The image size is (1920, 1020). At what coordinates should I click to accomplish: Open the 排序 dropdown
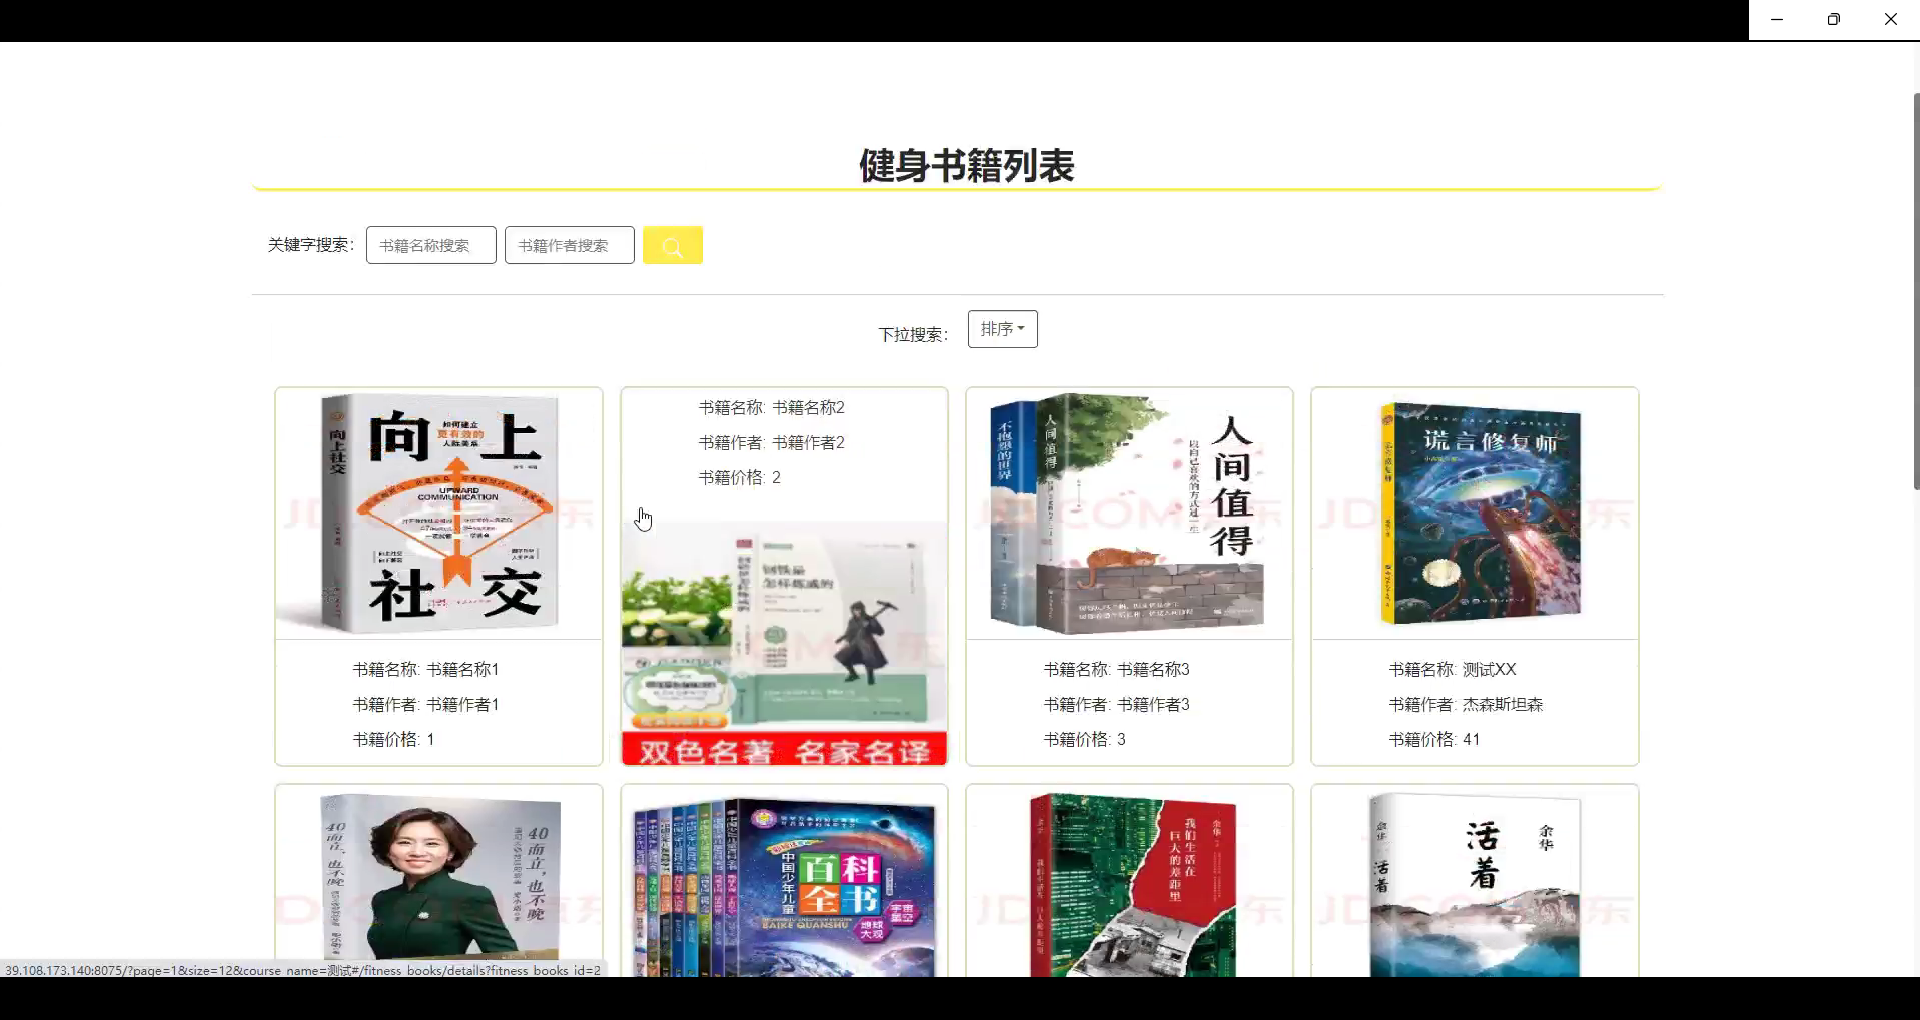pos(1002,329)
